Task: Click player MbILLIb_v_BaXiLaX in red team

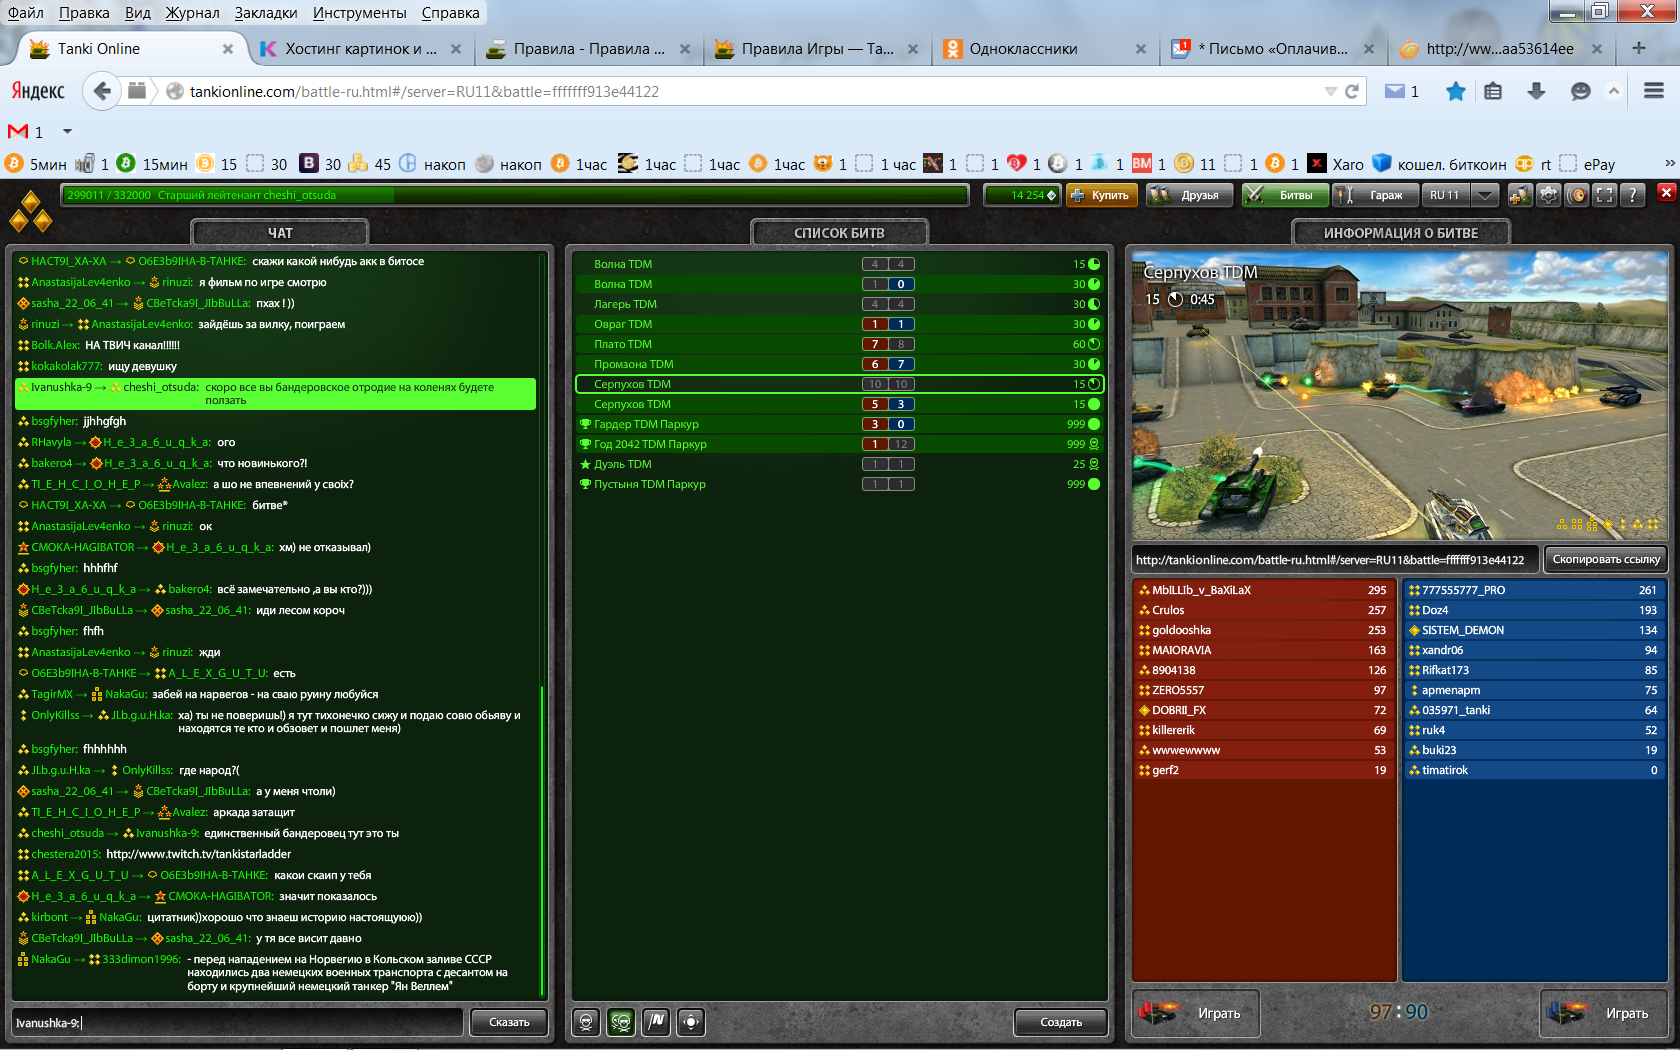Action: (x=1264, y=590)
